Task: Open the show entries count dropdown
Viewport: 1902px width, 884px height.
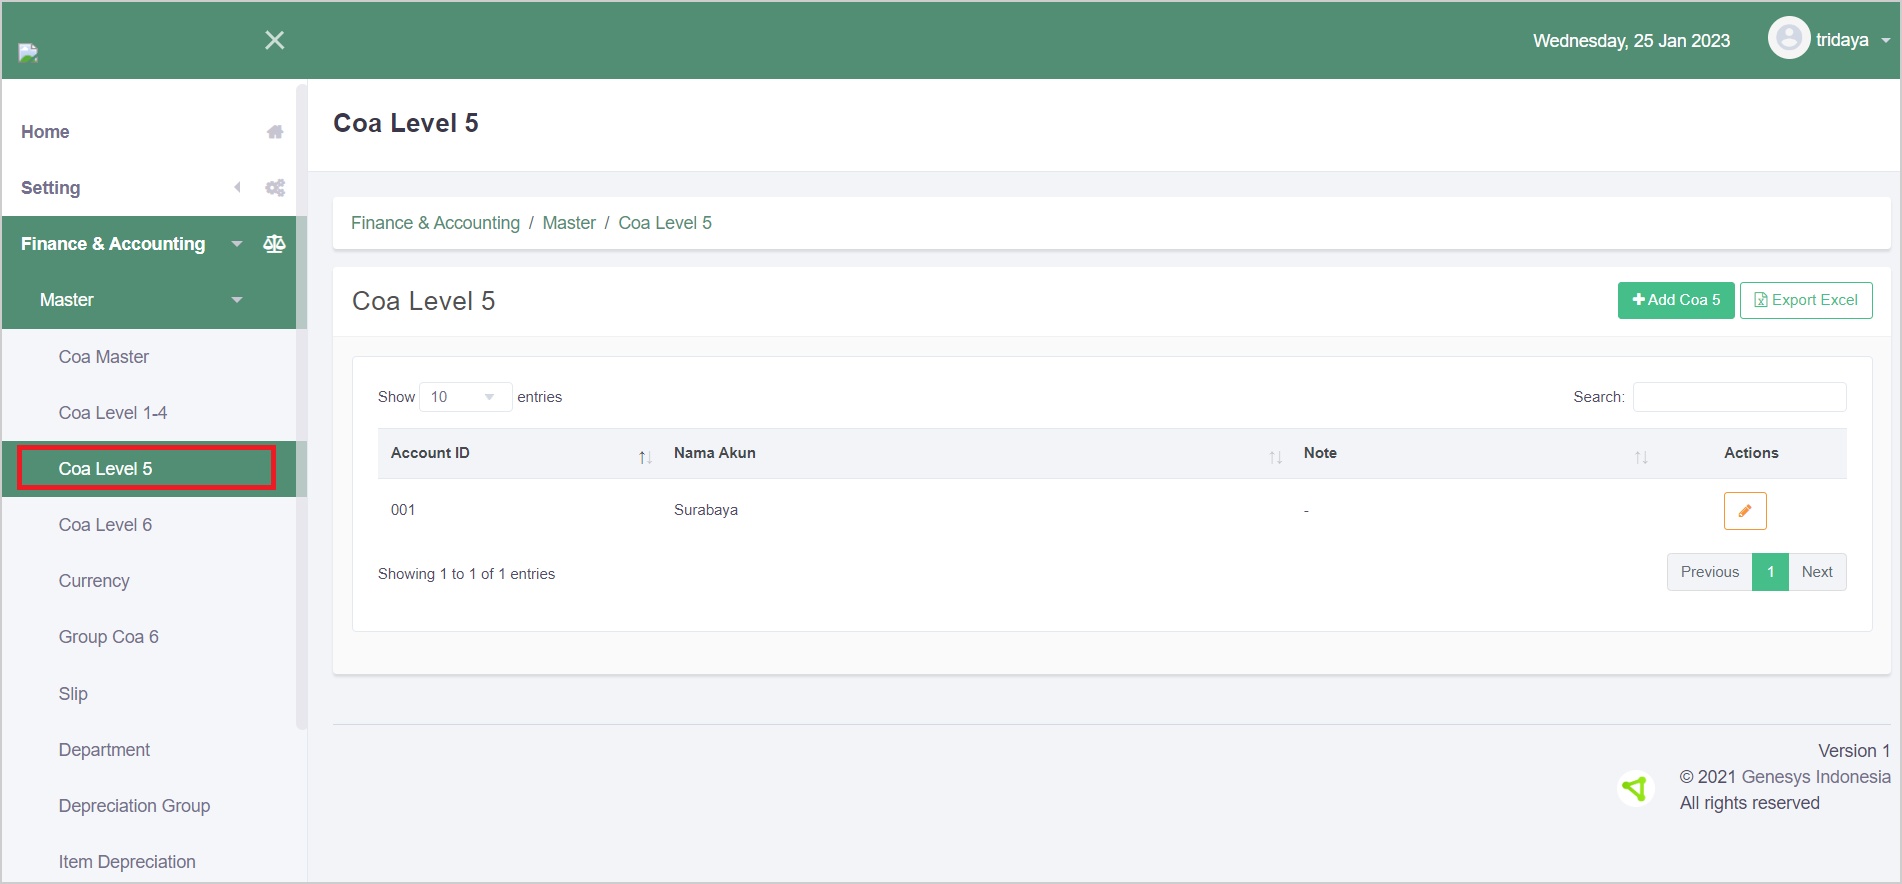Action: 465,397
